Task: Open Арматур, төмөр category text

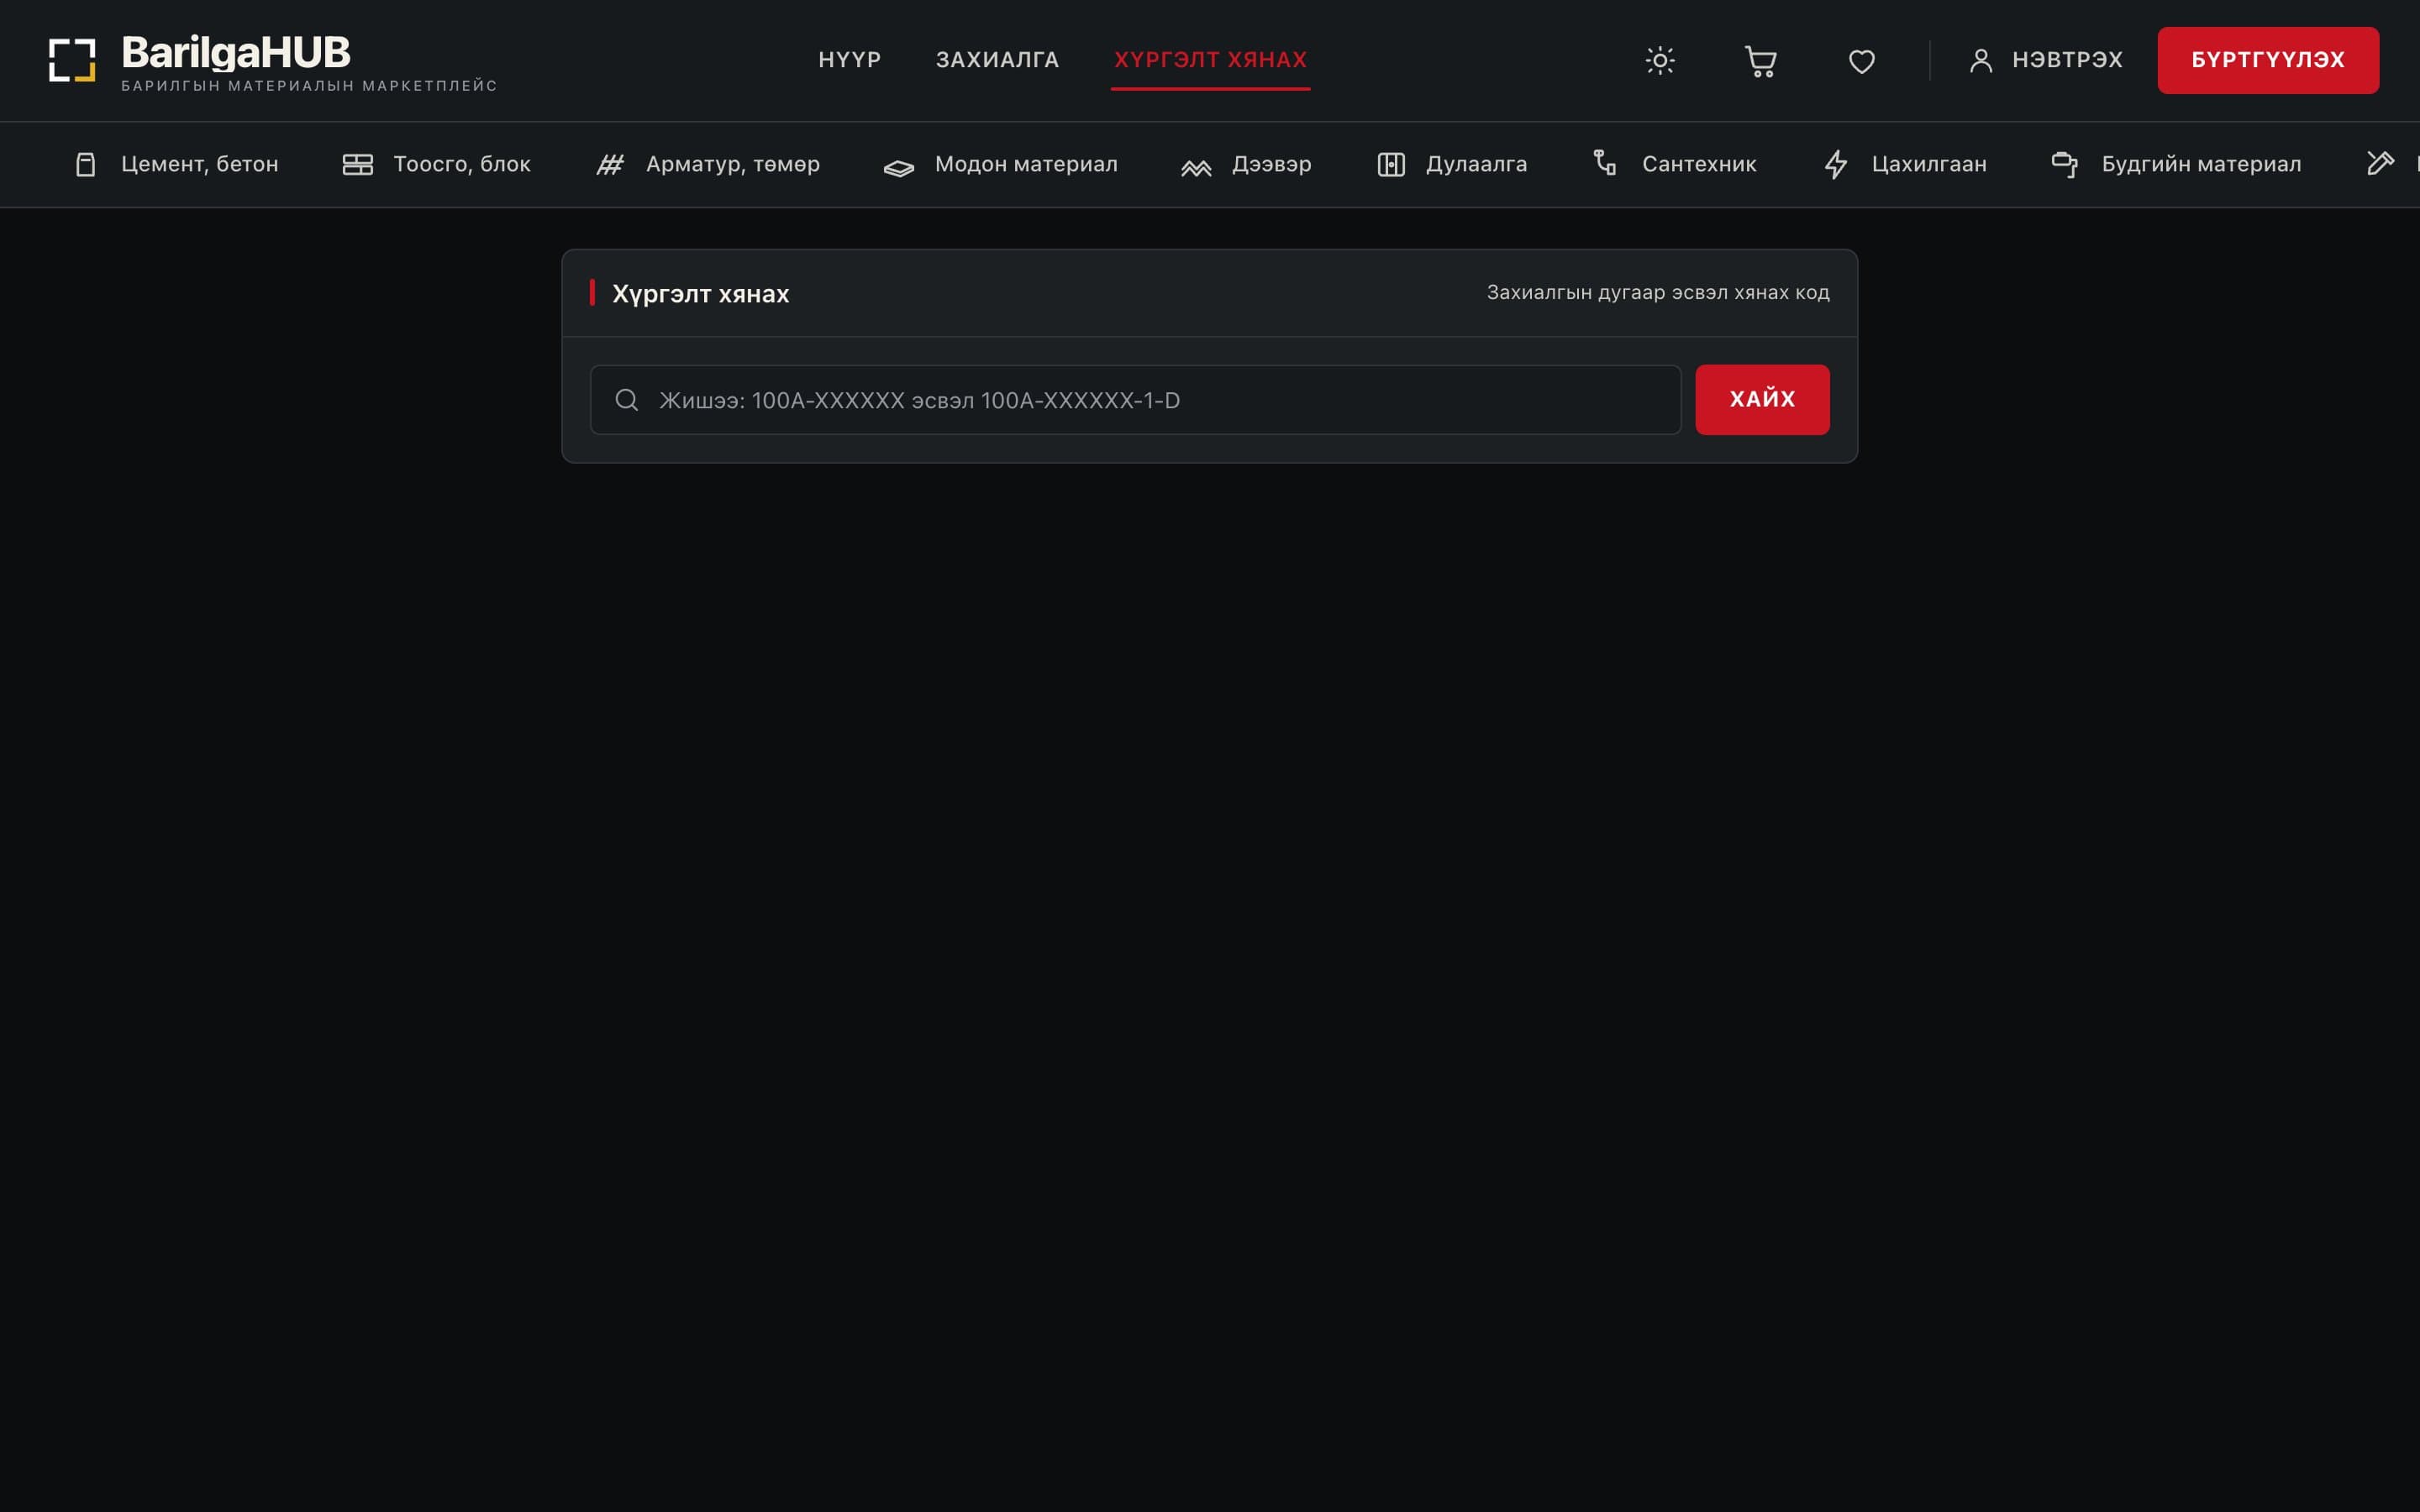Action: [x=733, y=164]
